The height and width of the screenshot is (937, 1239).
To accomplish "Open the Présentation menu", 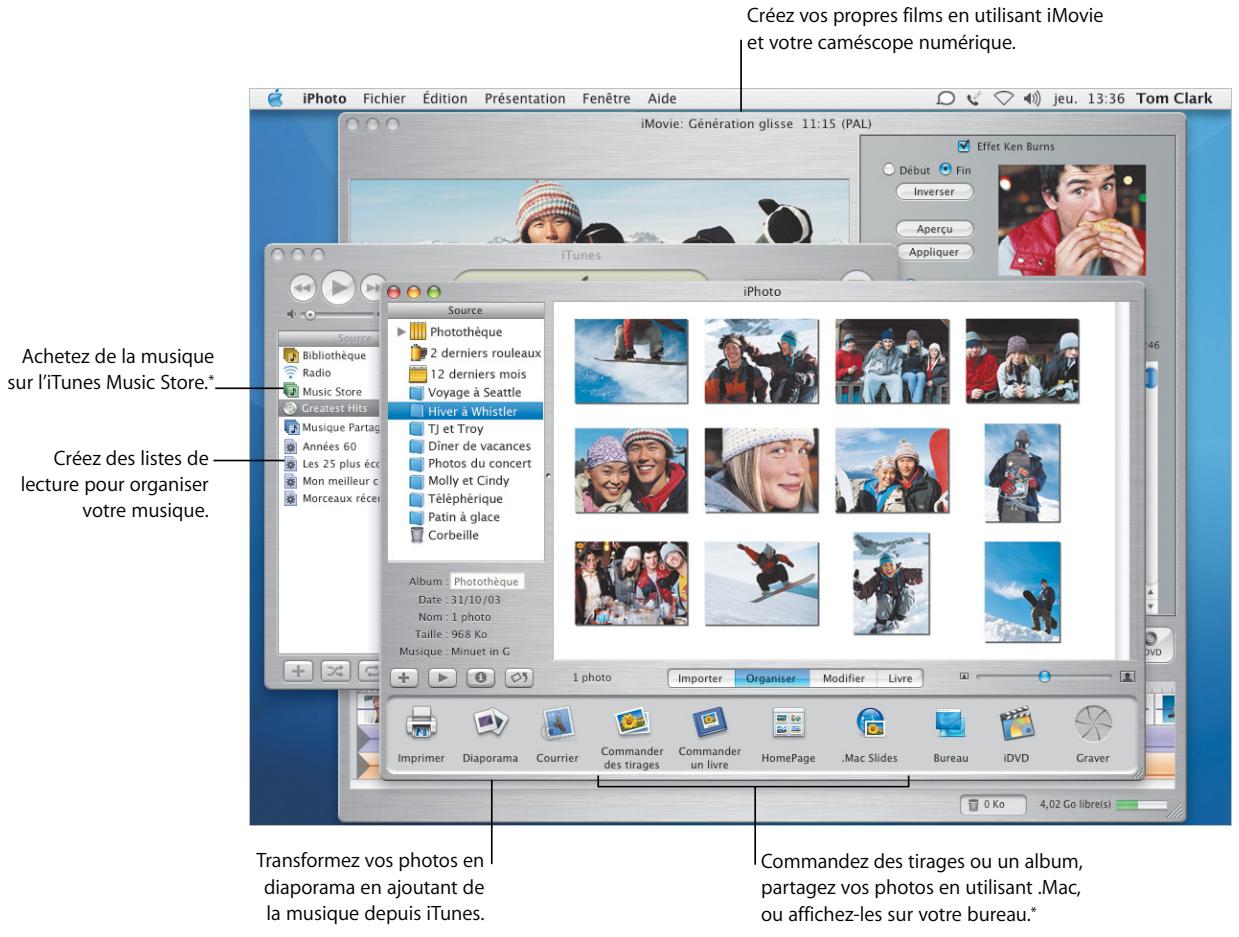I will coord(525,99).
